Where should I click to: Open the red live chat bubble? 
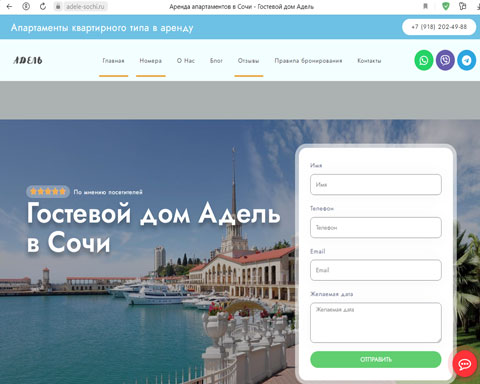465,364
